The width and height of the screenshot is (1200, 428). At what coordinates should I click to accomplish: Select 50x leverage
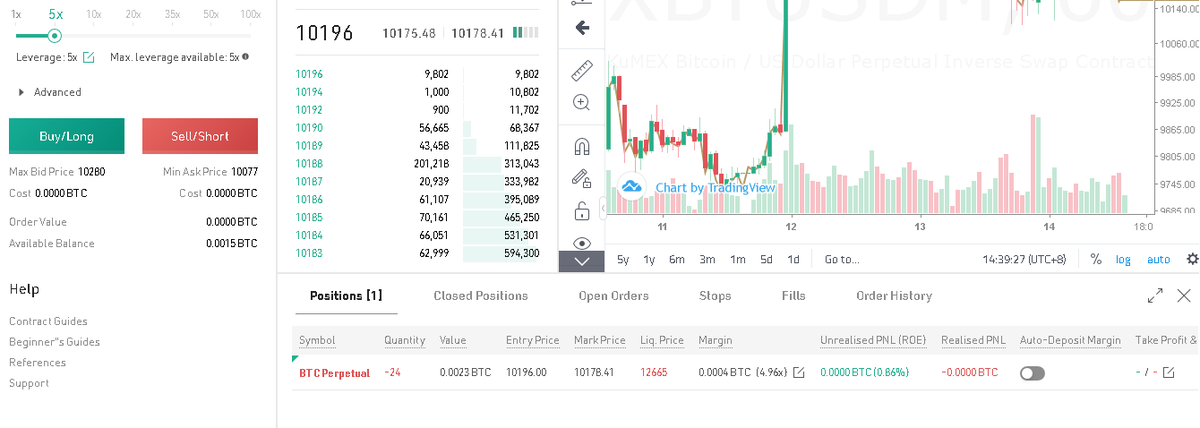pos(210,14)
